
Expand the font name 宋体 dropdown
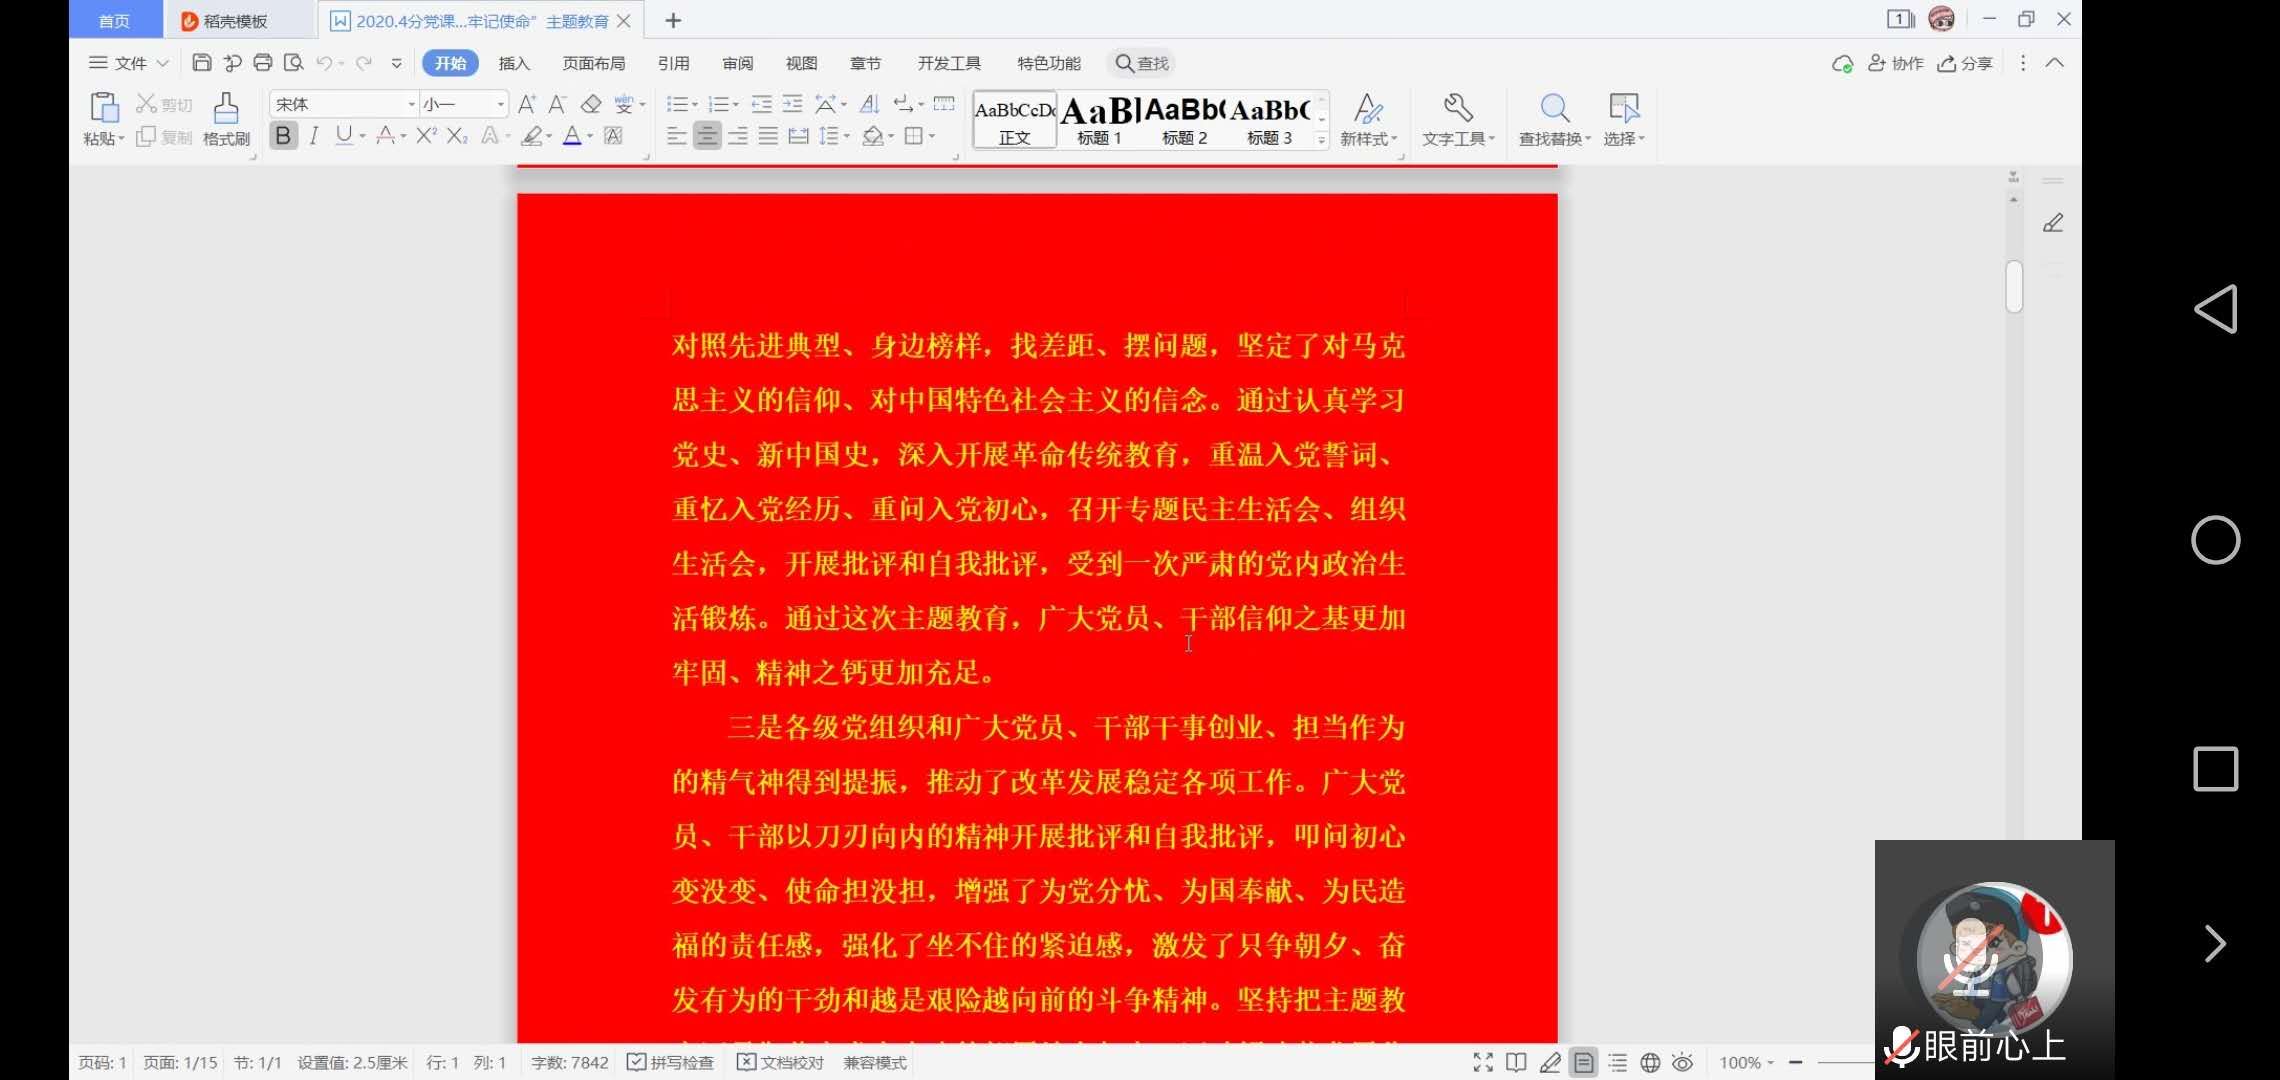[411, 104]
